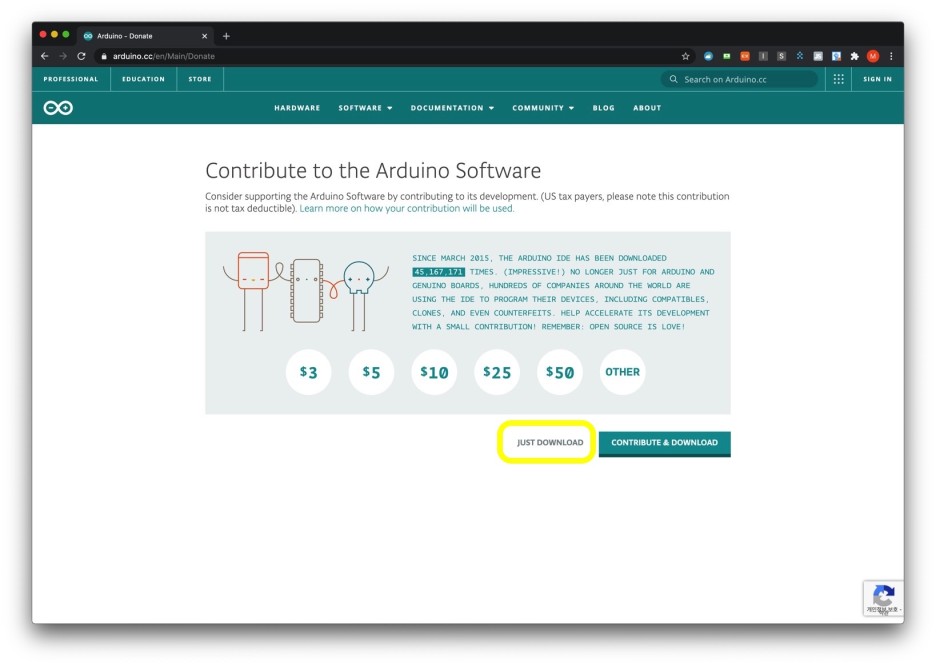The image size is (936, 666).
Task: Open the apps grid icon next to Sign In
Action: point(838,79)
